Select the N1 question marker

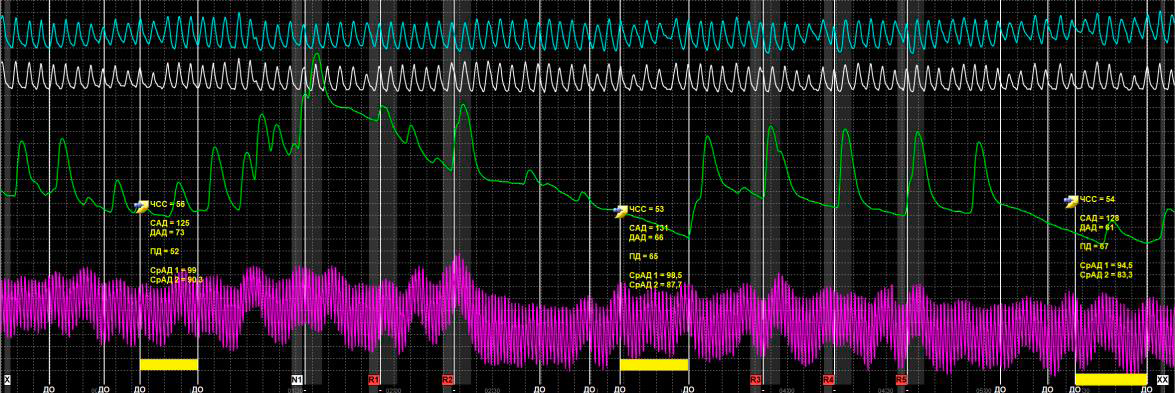[x=296, y=381]
